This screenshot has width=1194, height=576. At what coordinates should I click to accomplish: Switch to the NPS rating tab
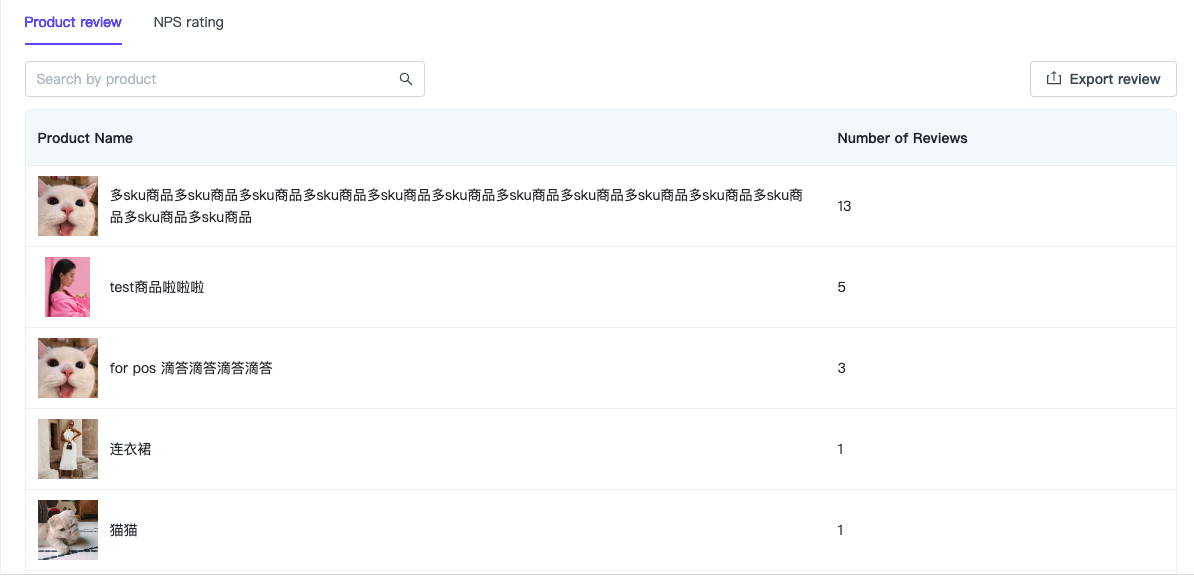point(188,22)
